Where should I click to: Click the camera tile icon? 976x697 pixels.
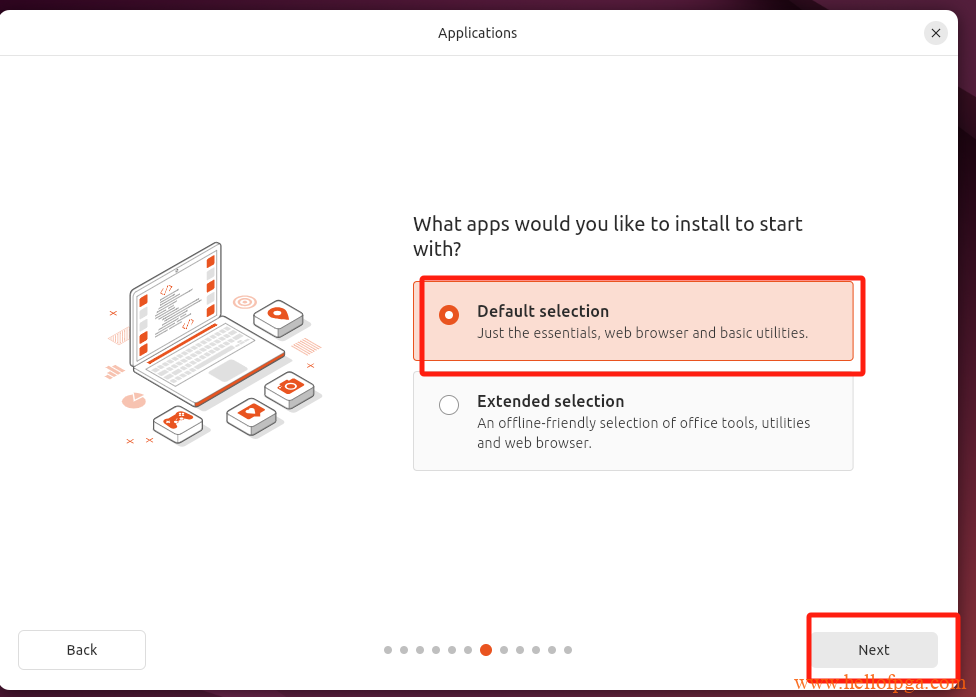[x=289, y=390]
